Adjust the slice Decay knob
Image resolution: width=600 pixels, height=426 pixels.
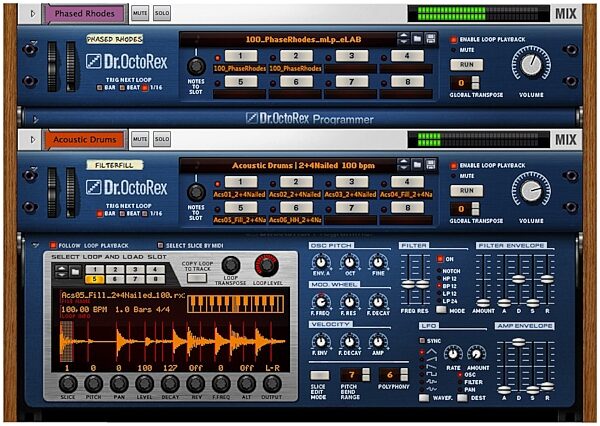(170, 383)
